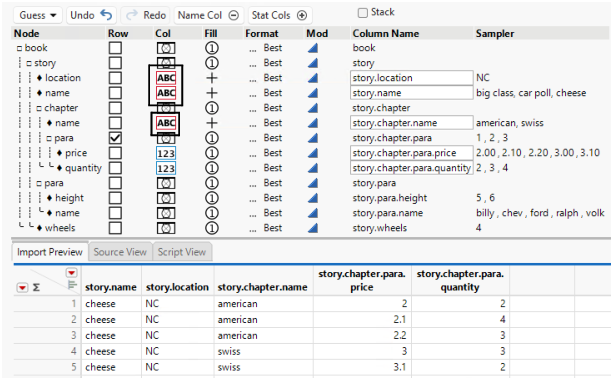The height and width of the screenshot is (380, 613).
Task: Click the excluded column icon for wheels
Action: 166,228
